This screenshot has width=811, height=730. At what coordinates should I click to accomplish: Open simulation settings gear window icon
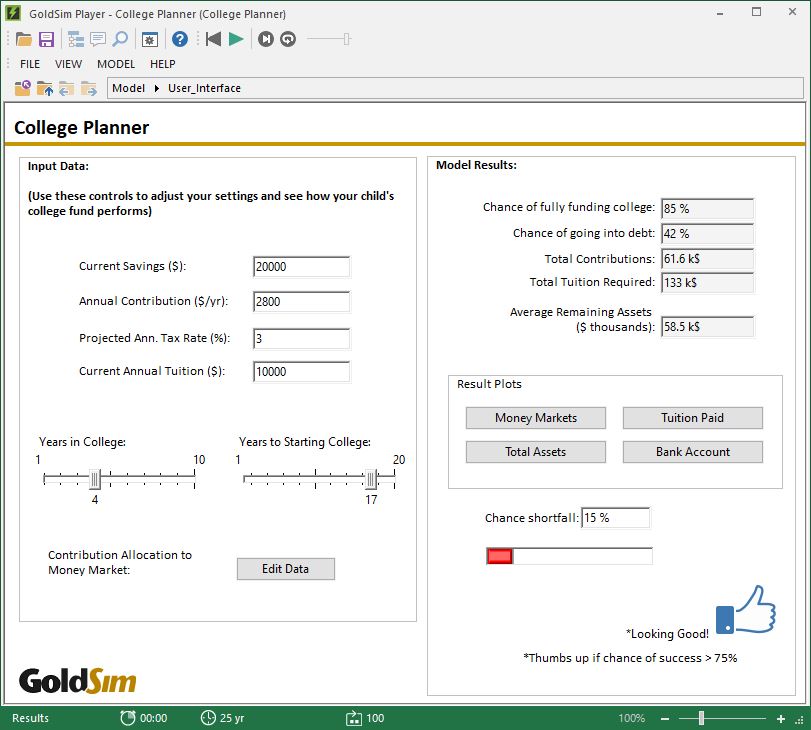coord(150,39)
